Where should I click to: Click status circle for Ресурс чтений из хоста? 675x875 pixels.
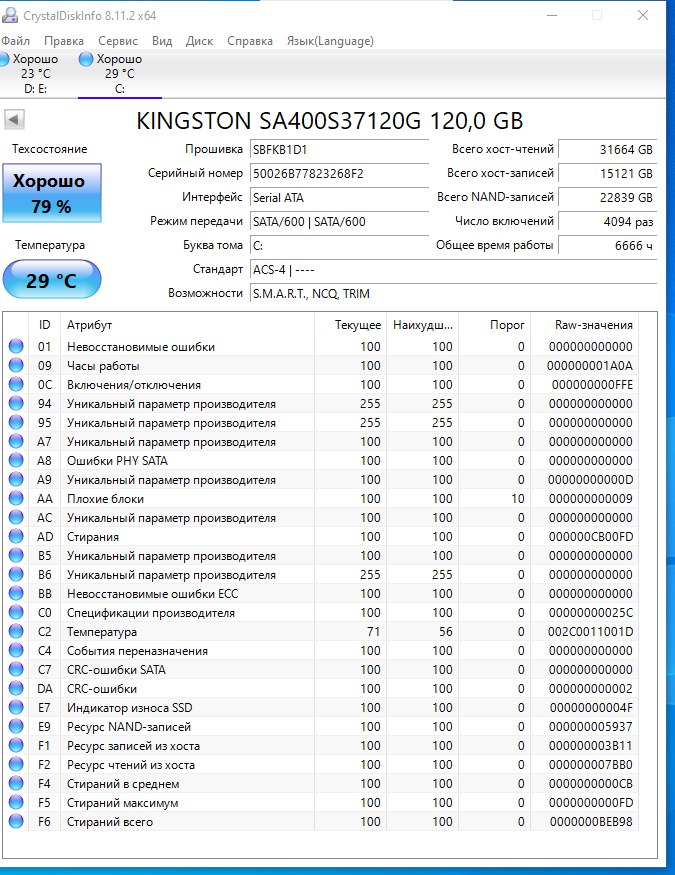point(16,764)
